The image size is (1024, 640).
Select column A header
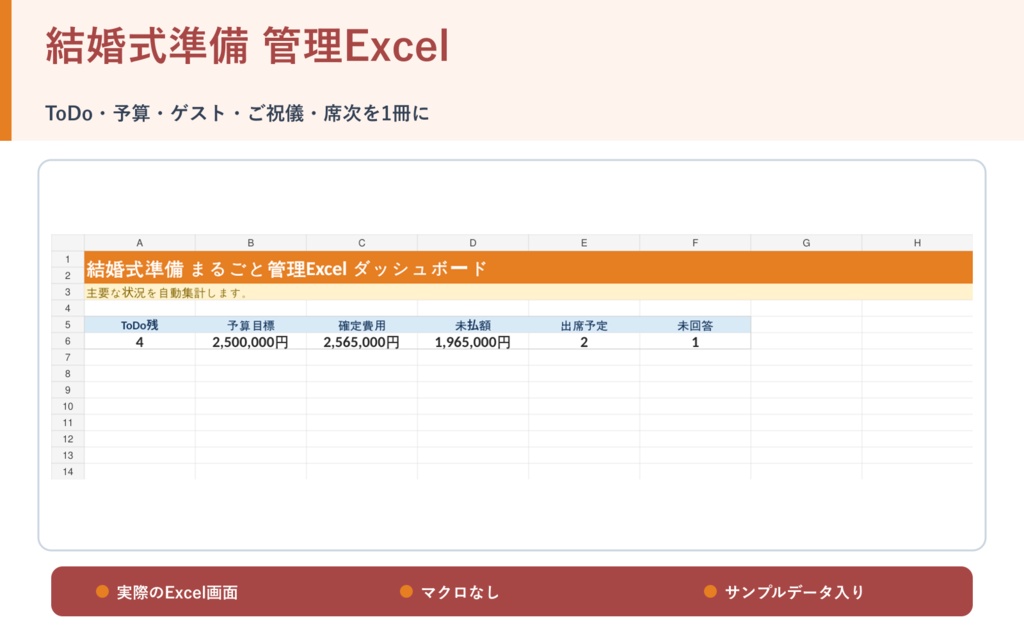click(x=140, y=243)
